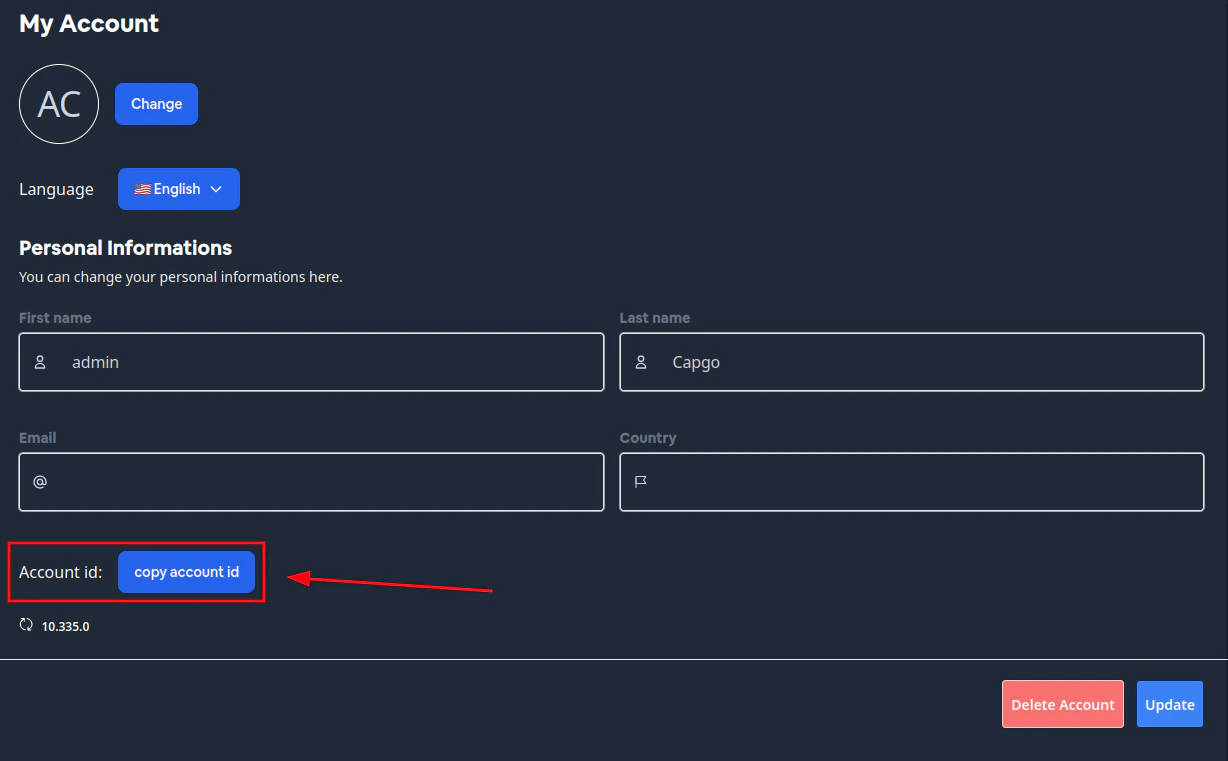
Task: Click the Delete Account button
Action: tap(1062, 704)
